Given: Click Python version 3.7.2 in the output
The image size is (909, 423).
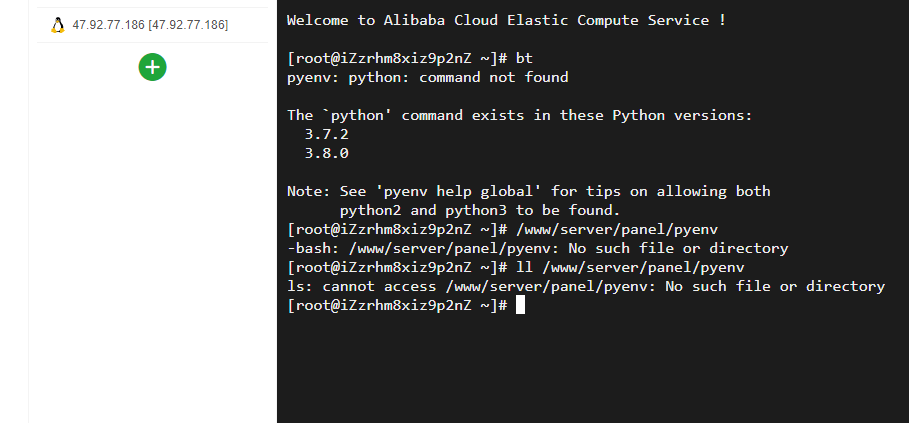Looking at the screenshot, I should (x=326, y=134).
